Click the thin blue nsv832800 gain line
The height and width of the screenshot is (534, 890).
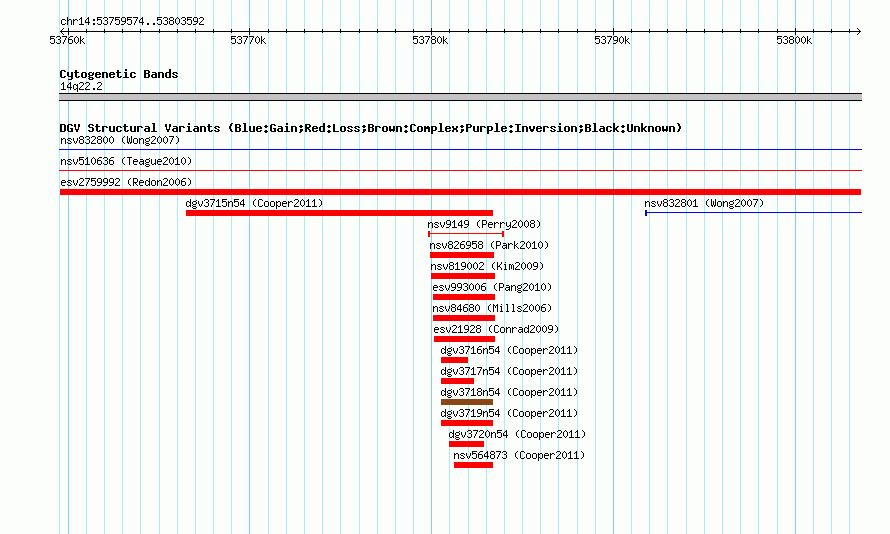click(460, 150)
